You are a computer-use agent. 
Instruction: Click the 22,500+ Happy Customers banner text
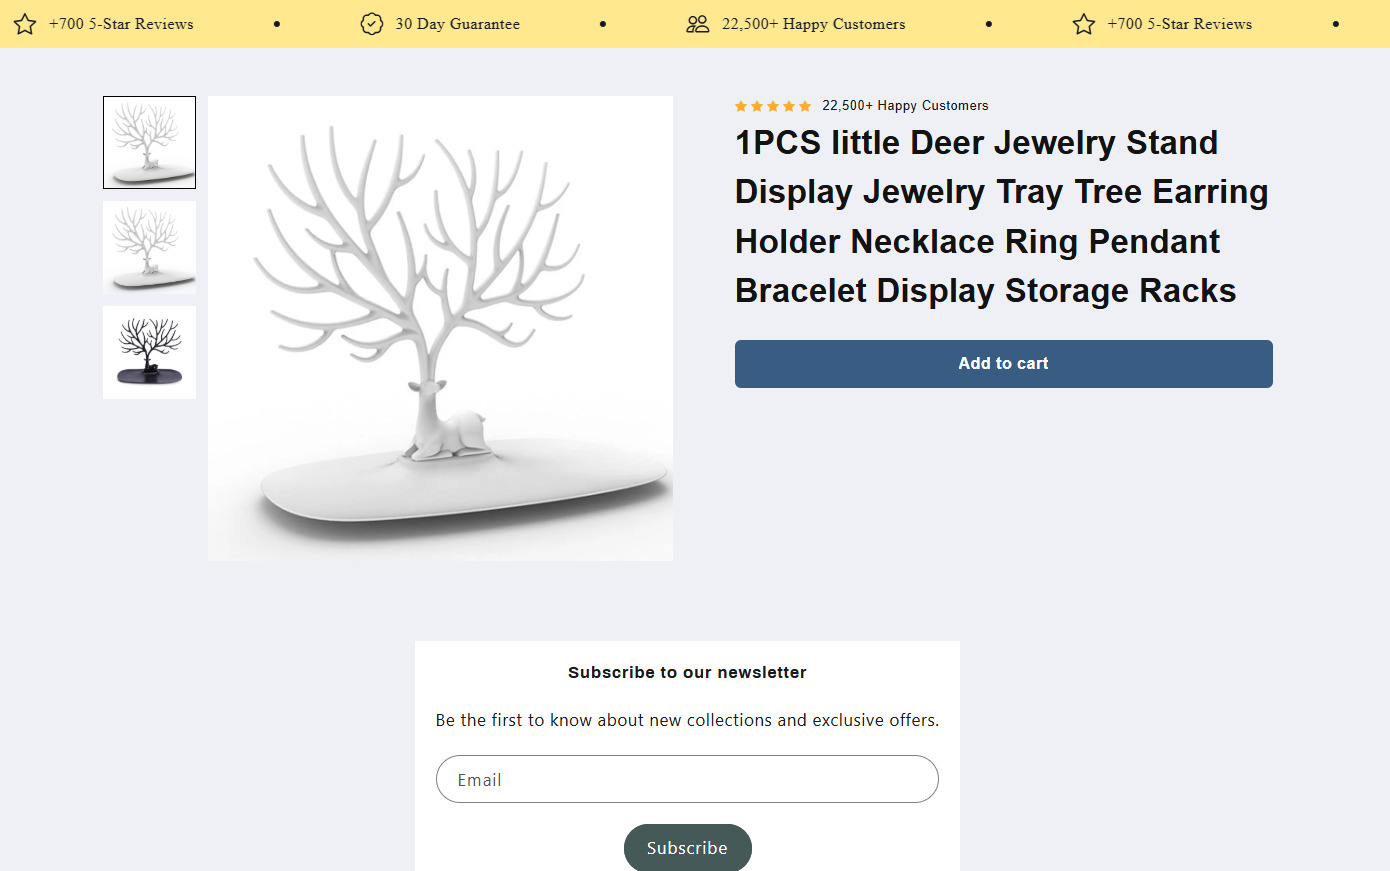[x=814, y=24]
